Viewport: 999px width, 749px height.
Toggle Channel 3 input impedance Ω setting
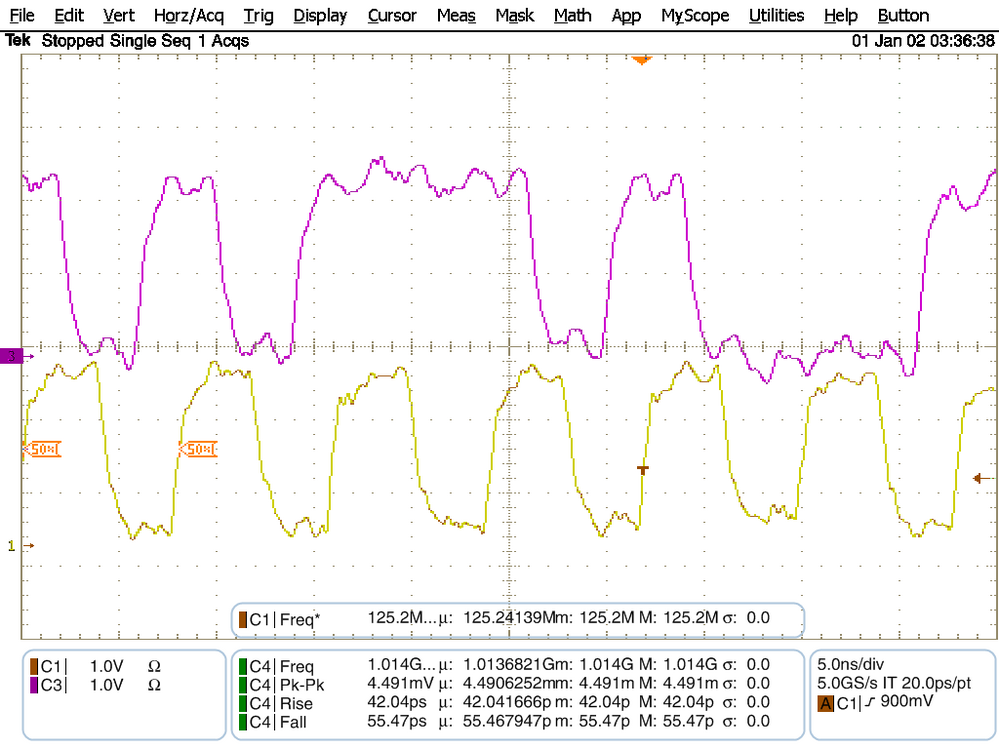(x=155, y=685)
